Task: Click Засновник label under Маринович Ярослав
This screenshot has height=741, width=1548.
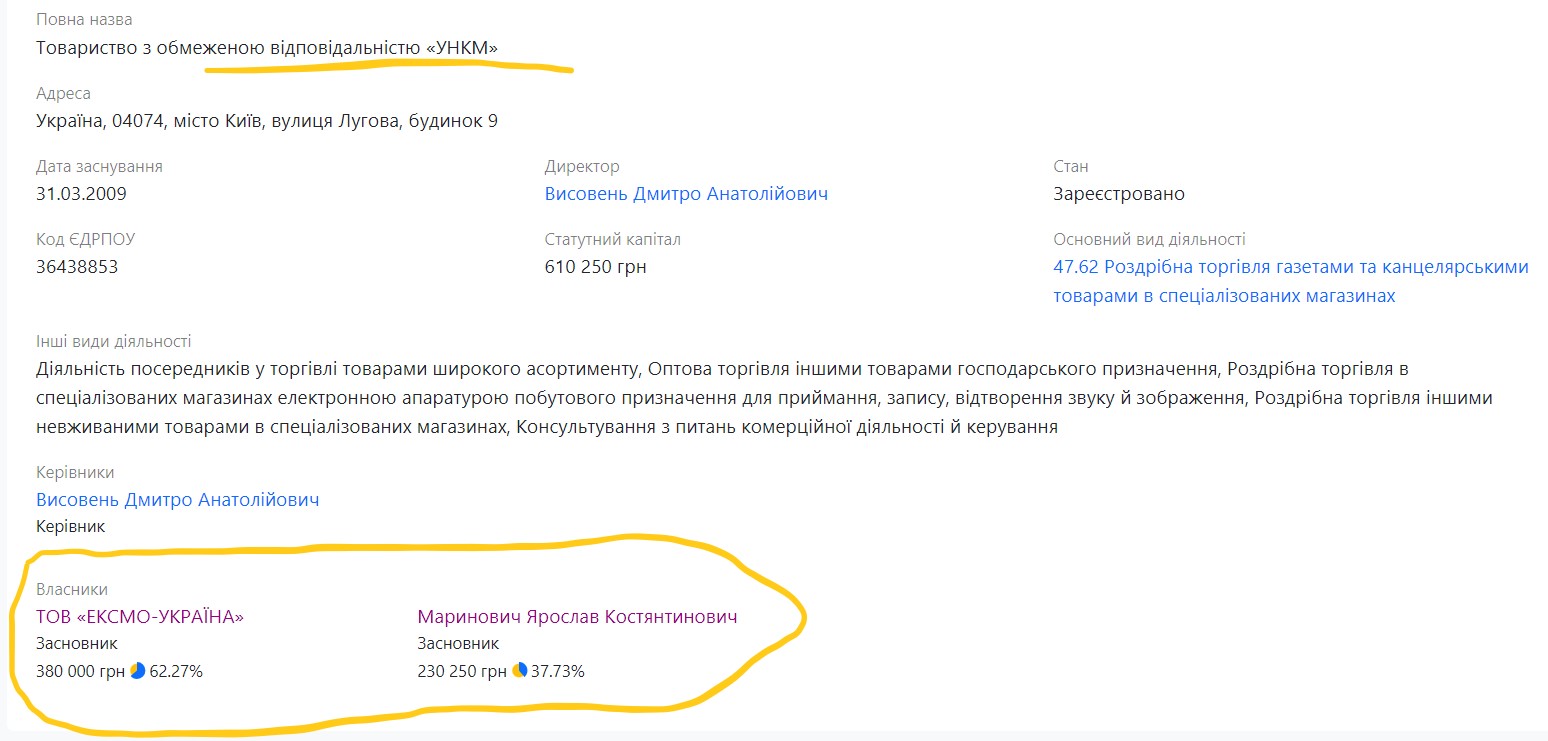Action: (458, 644)
